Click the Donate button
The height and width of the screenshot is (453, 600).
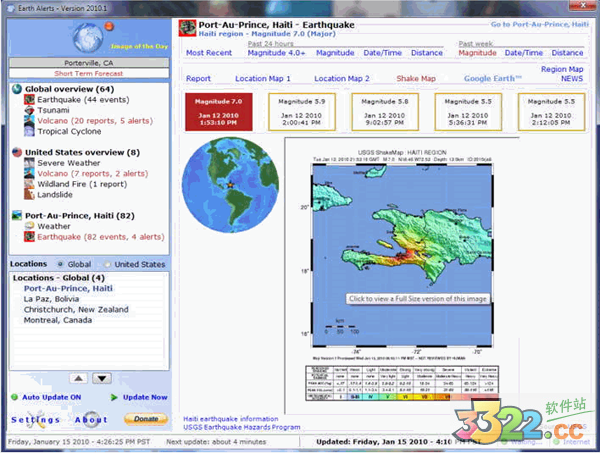[x=146, y=419]
